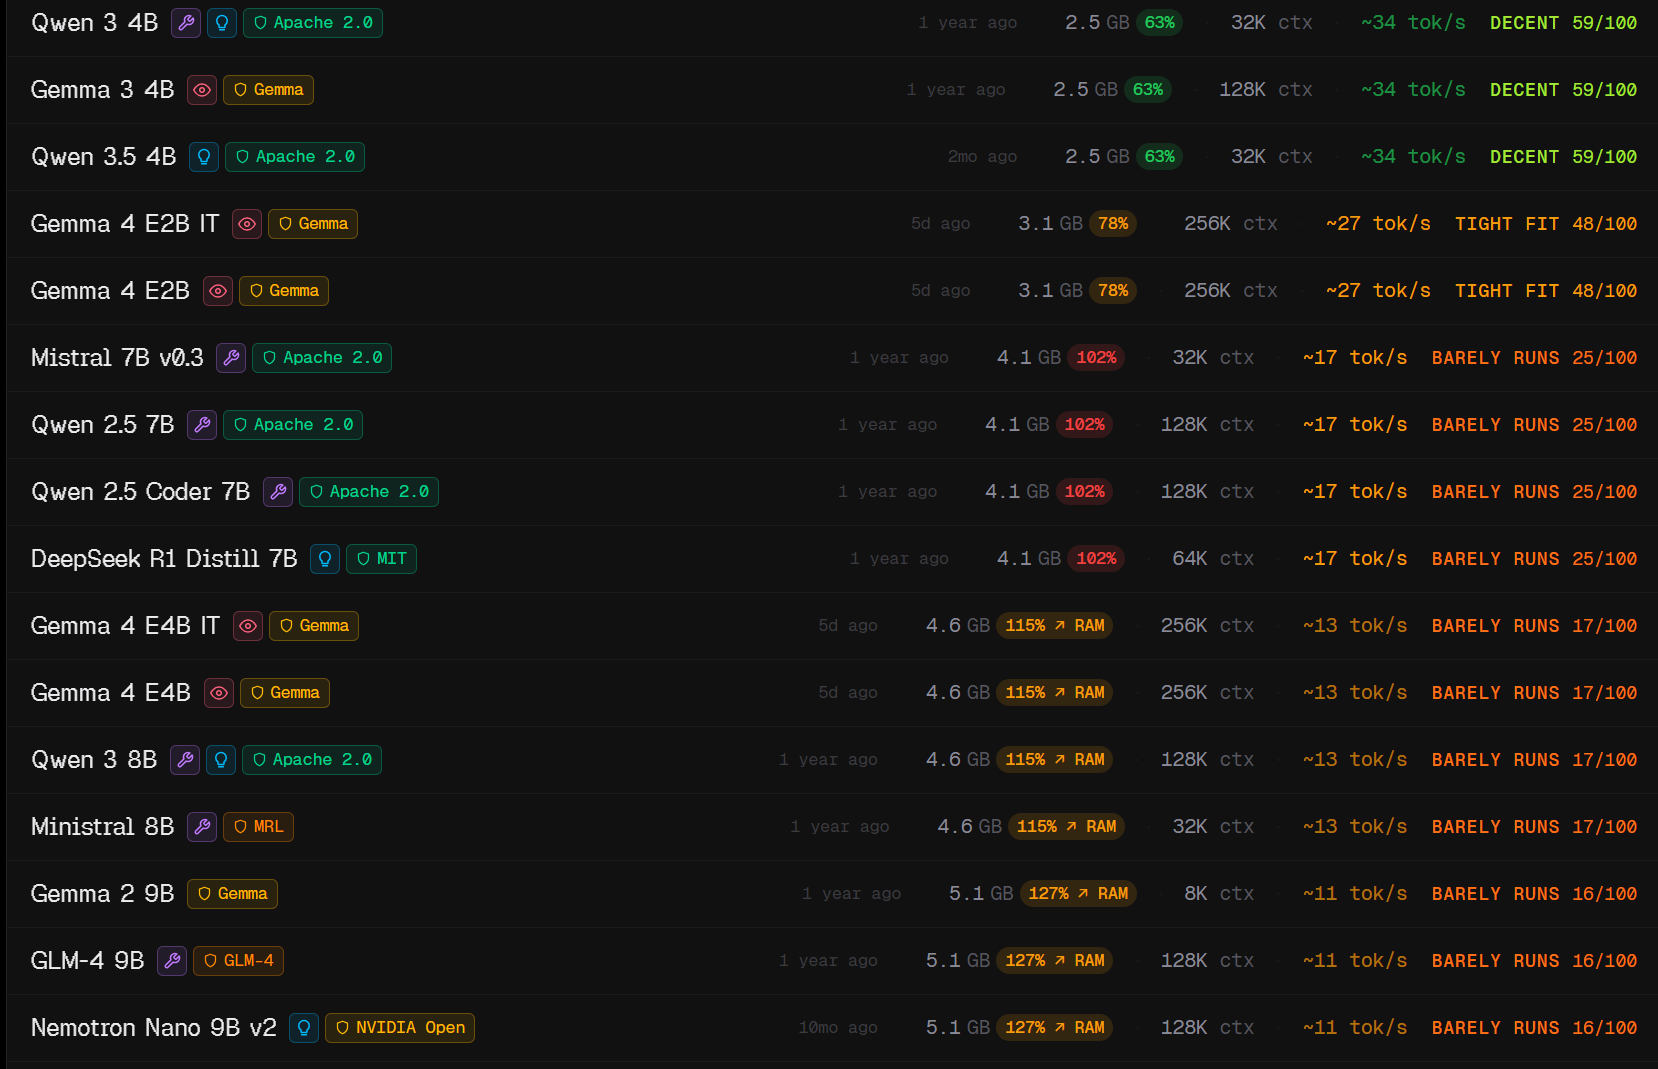Click the wrench tool-use icon beside Qwen 3 4B
Image resolution: width=1658 pixels, height=1069 pixels.
click(186, 23)
